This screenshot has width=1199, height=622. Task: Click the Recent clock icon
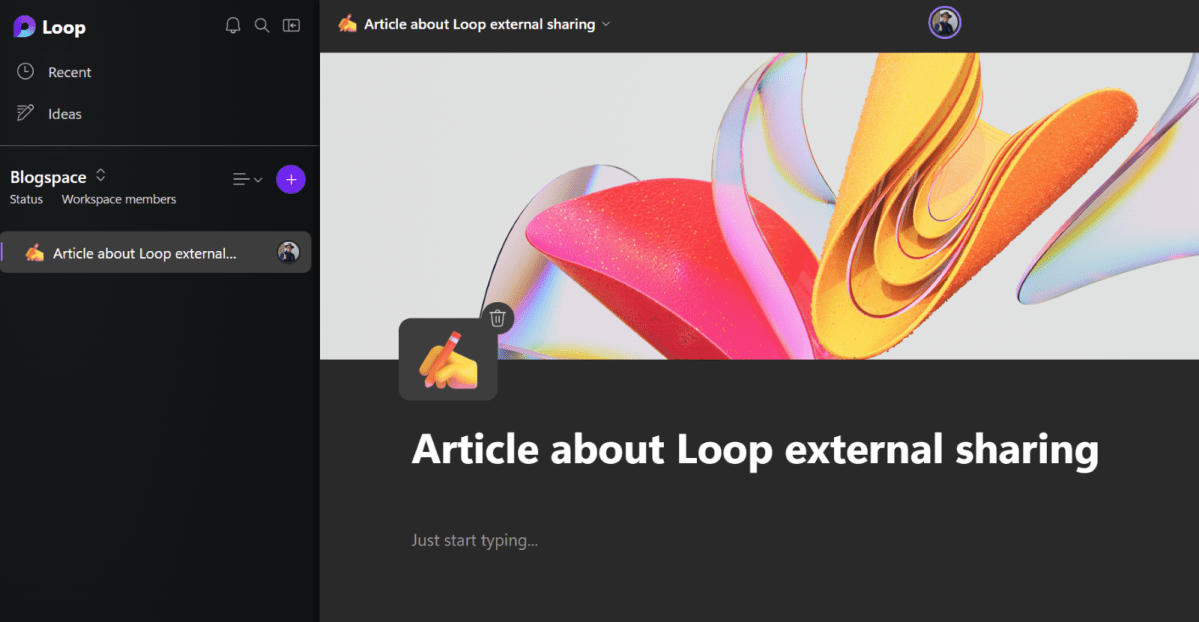pyautogui.click(x=25, y=71)
